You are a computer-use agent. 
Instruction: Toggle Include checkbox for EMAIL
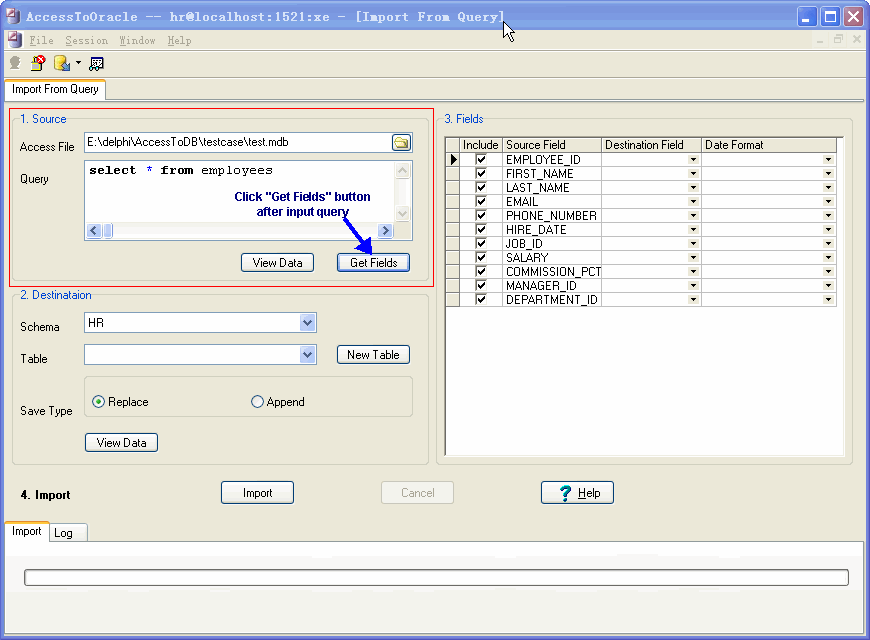(x=481, y=201)
